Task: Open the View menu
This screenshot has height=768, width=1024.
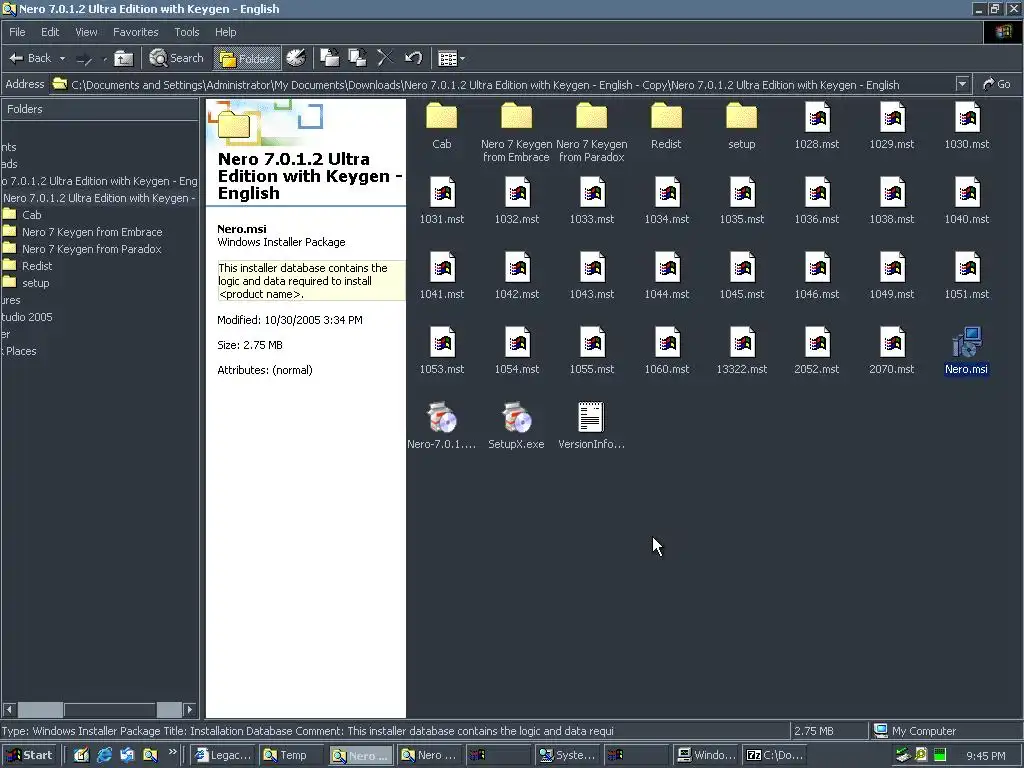Action: coord(86,32)
